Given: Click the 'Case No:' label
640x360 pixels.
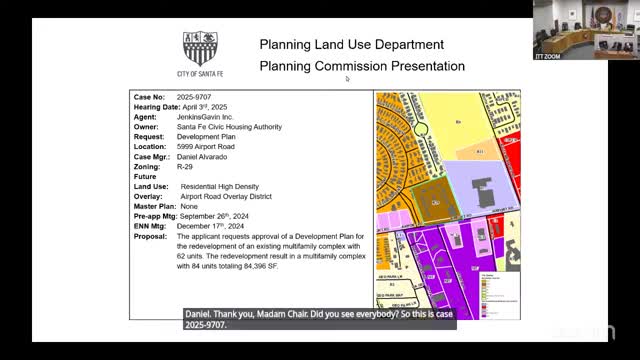Looking at the screenshot, I should [x=149, y=97].
